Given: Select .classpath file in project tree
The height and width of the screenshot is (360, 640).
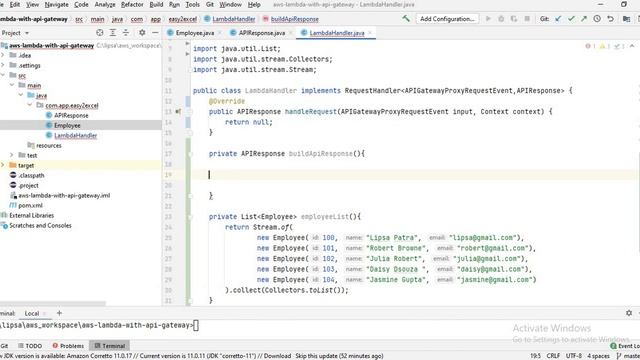Looking at the screenshot, I should coord(31,175).
